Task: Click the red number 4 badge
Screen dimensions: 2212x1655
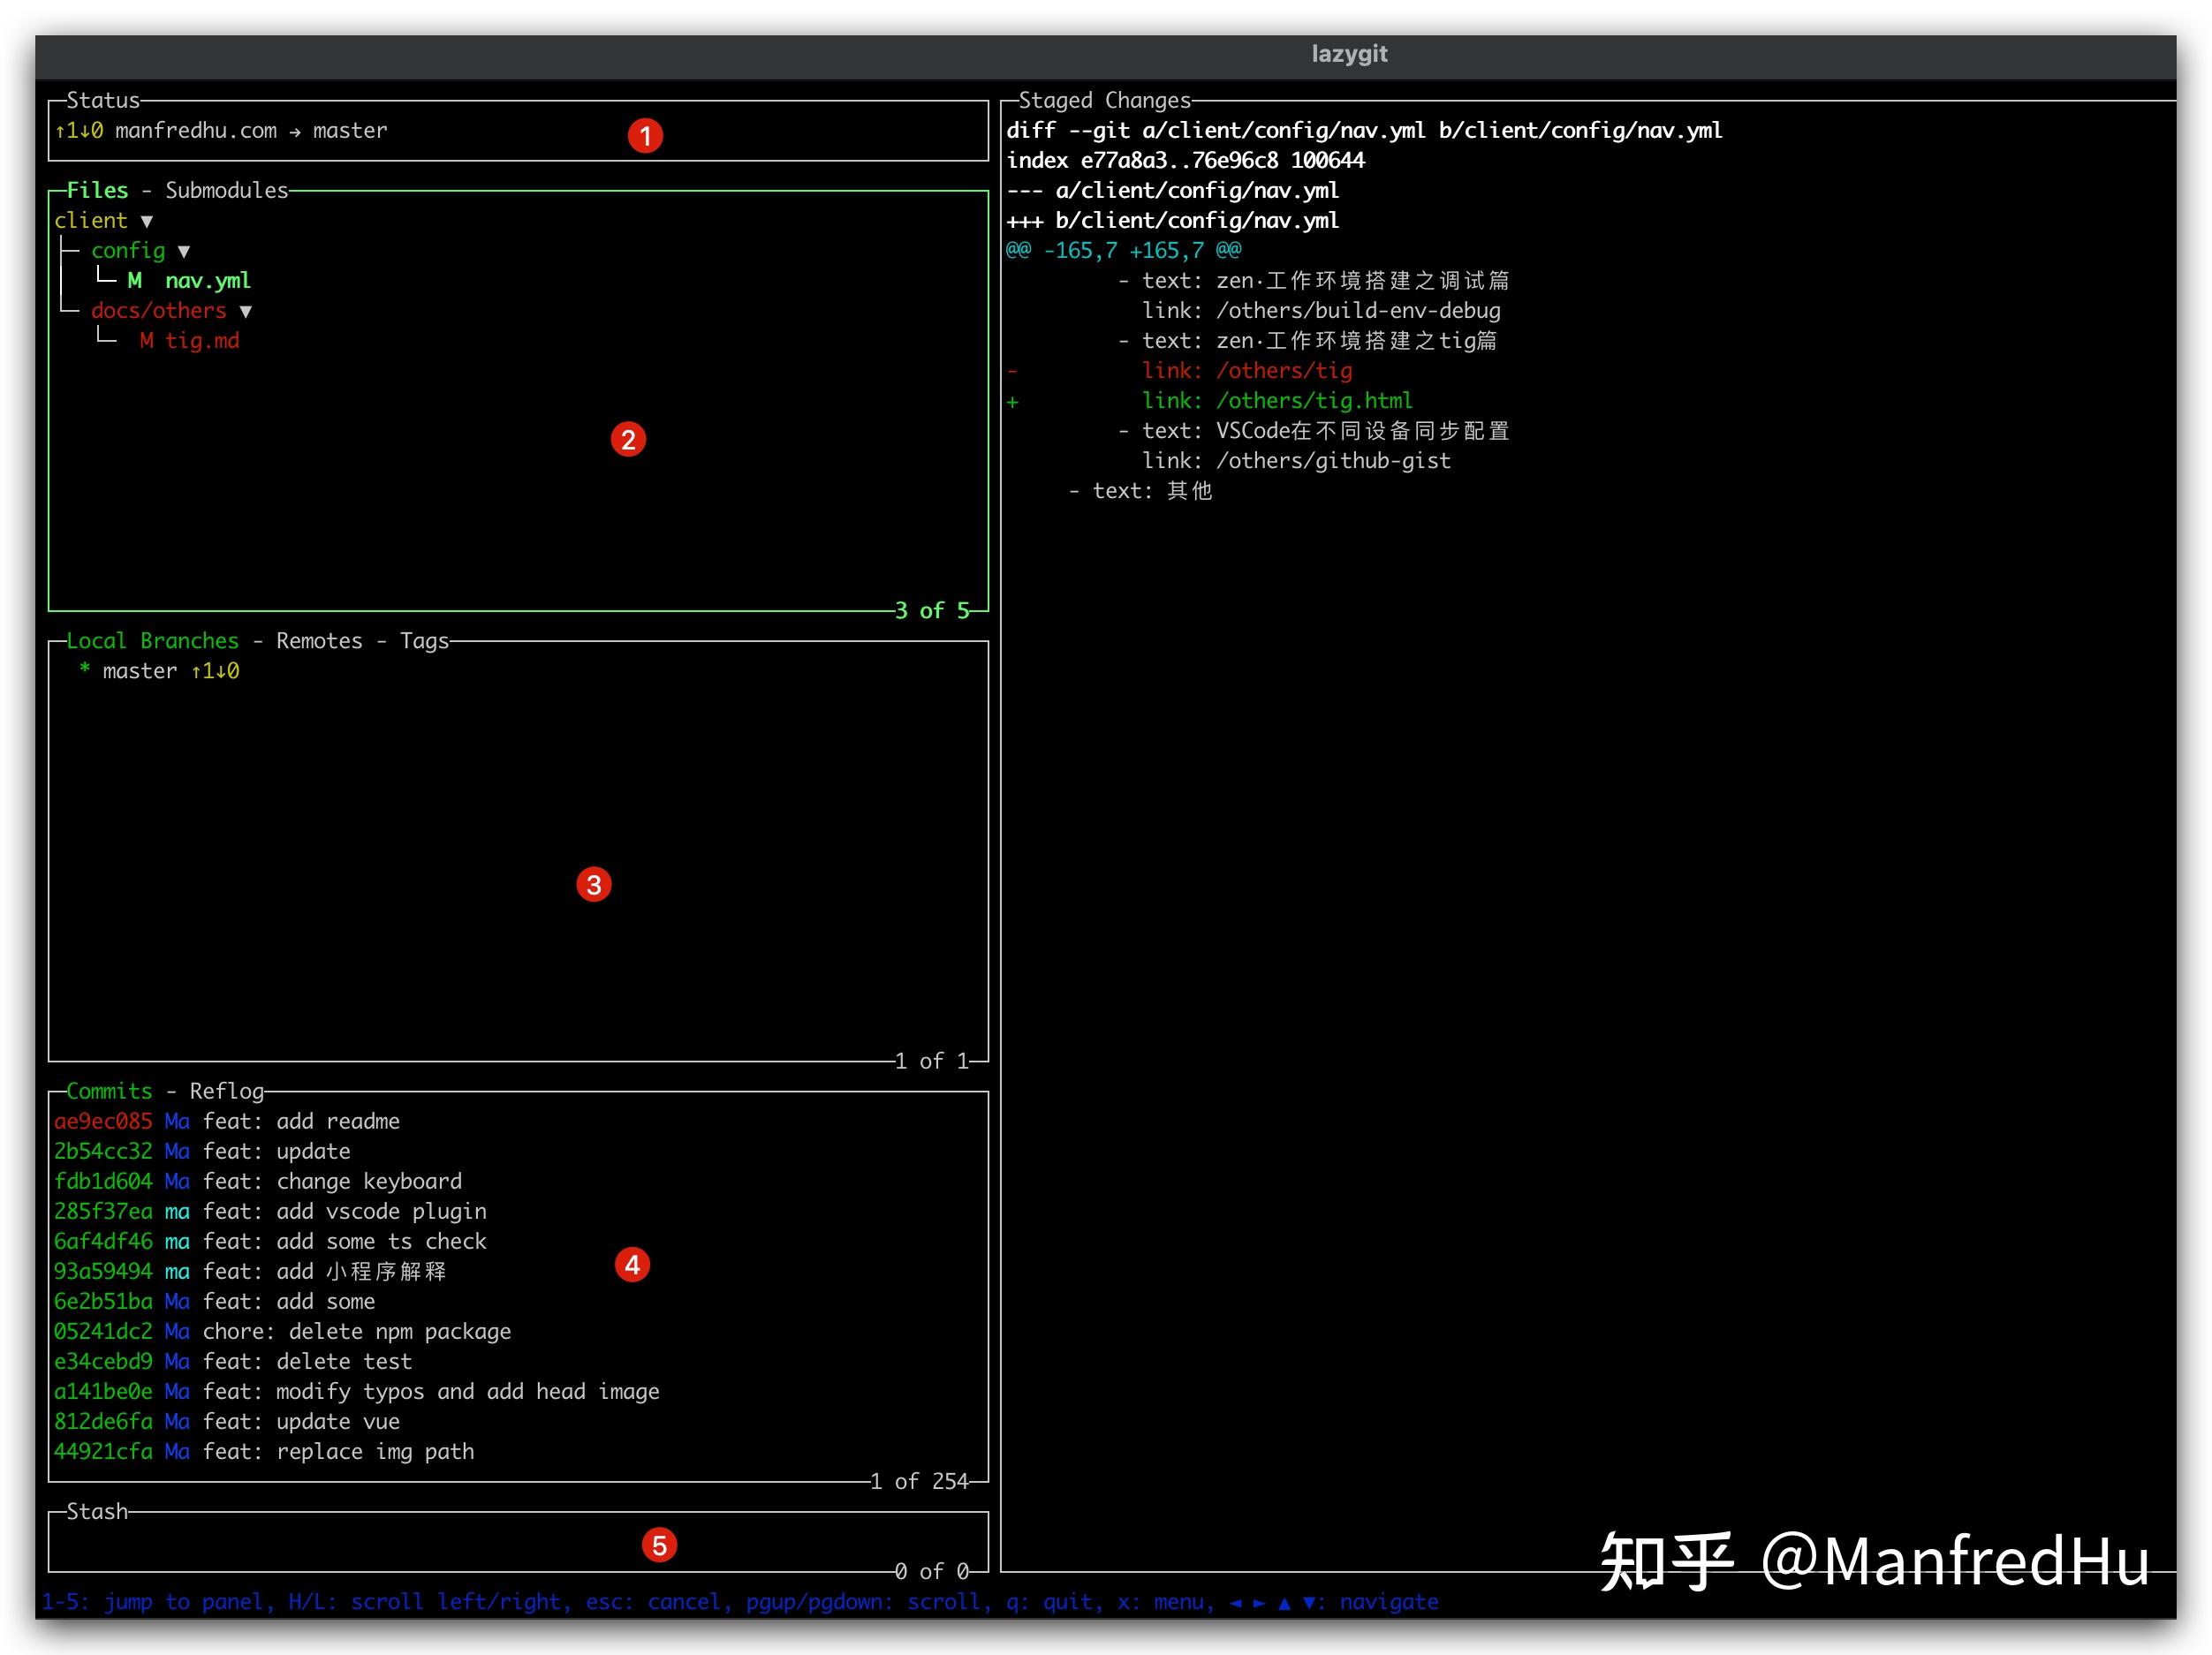Action: 632,1265
